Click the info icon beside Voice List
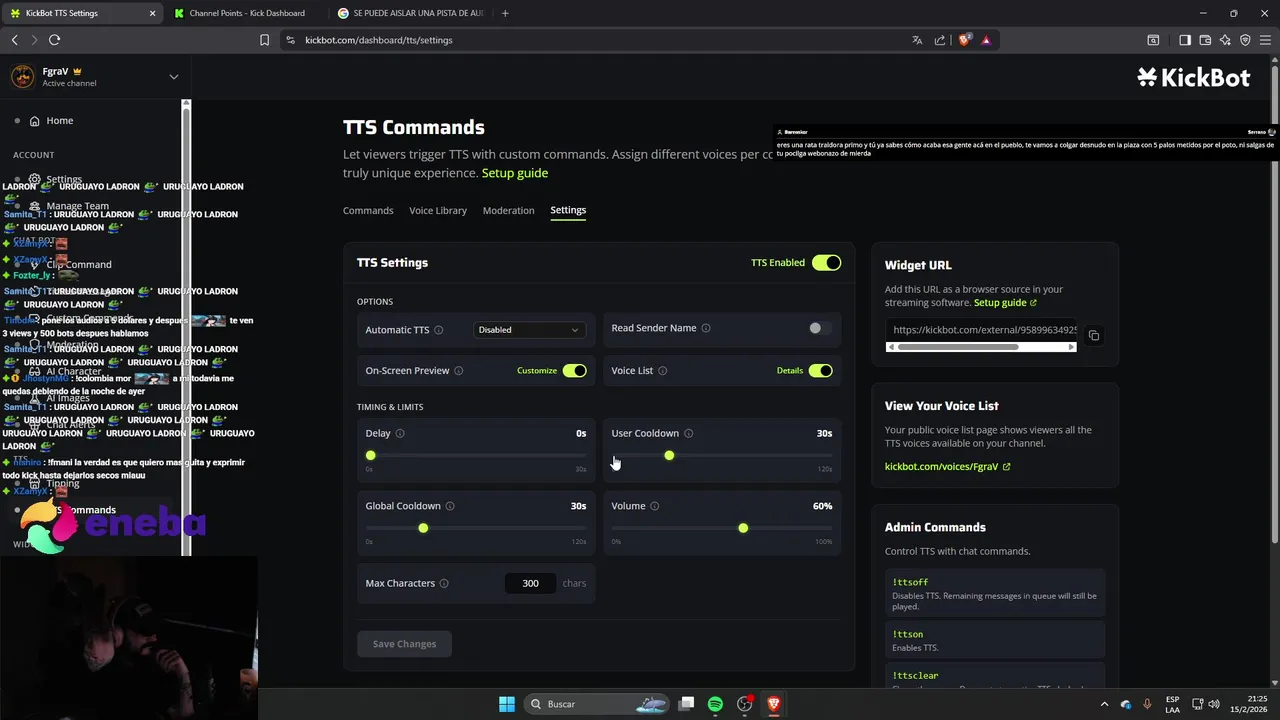 point(663,371)
